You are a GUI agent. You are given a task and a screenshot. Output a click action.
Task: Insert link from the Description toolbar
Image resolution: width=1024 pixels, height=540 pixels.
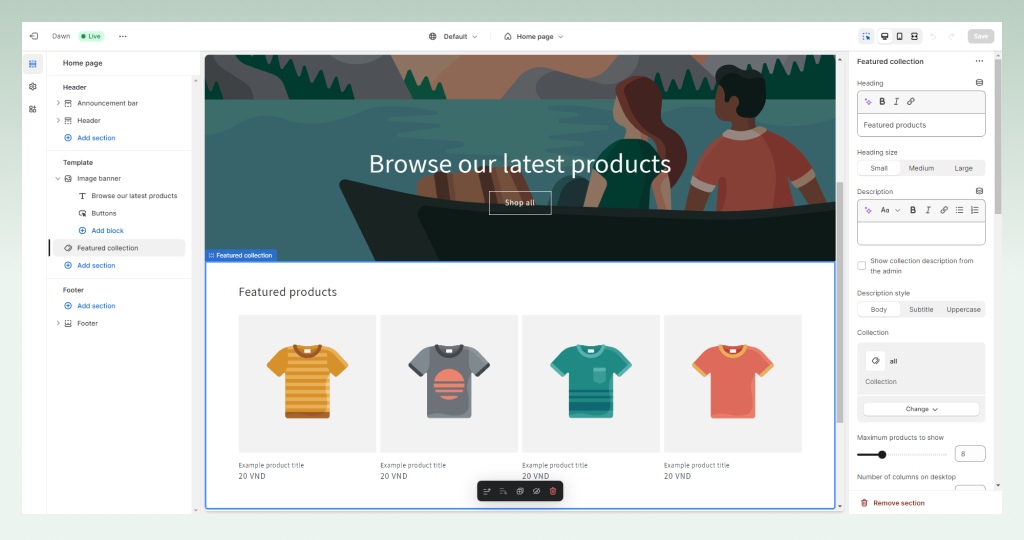(x=944, y=210)
